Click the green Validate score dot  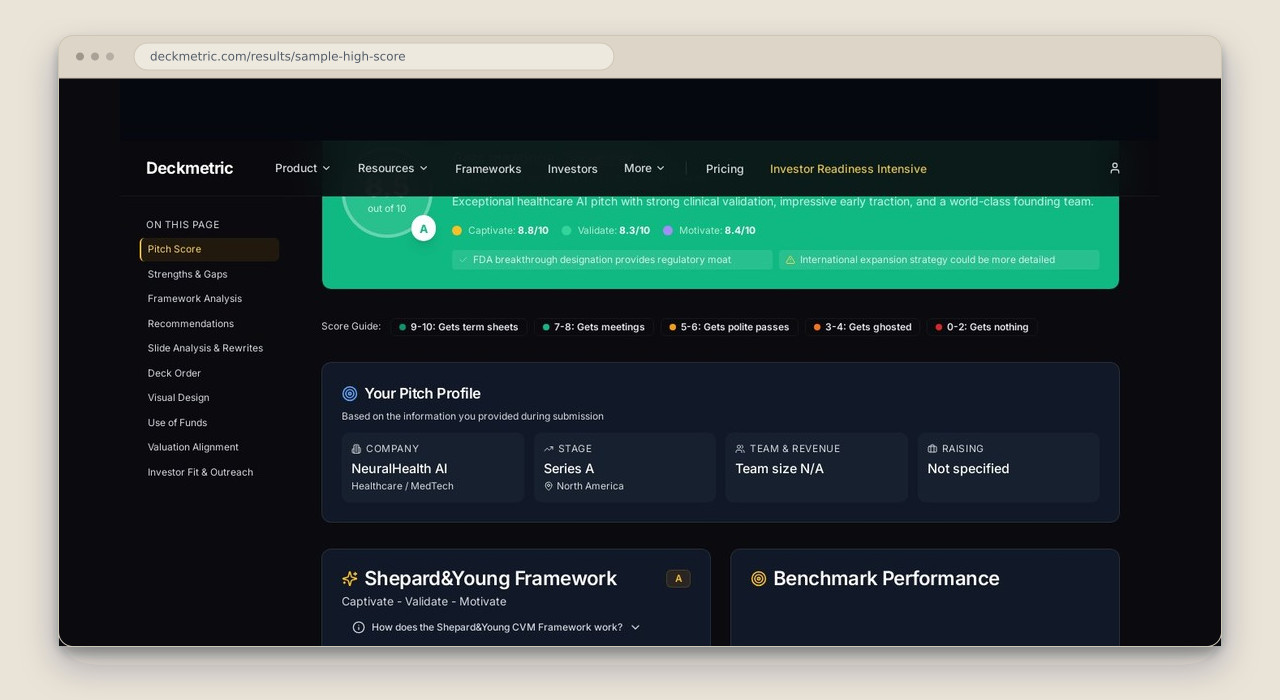tap(566, 230)
